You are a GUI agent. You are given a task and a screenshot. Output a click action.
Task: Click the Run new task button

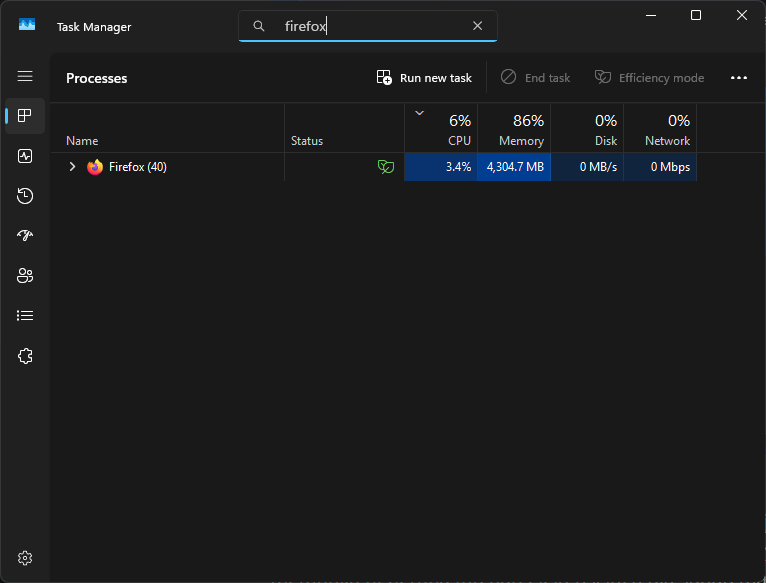[x=424, y=78]
